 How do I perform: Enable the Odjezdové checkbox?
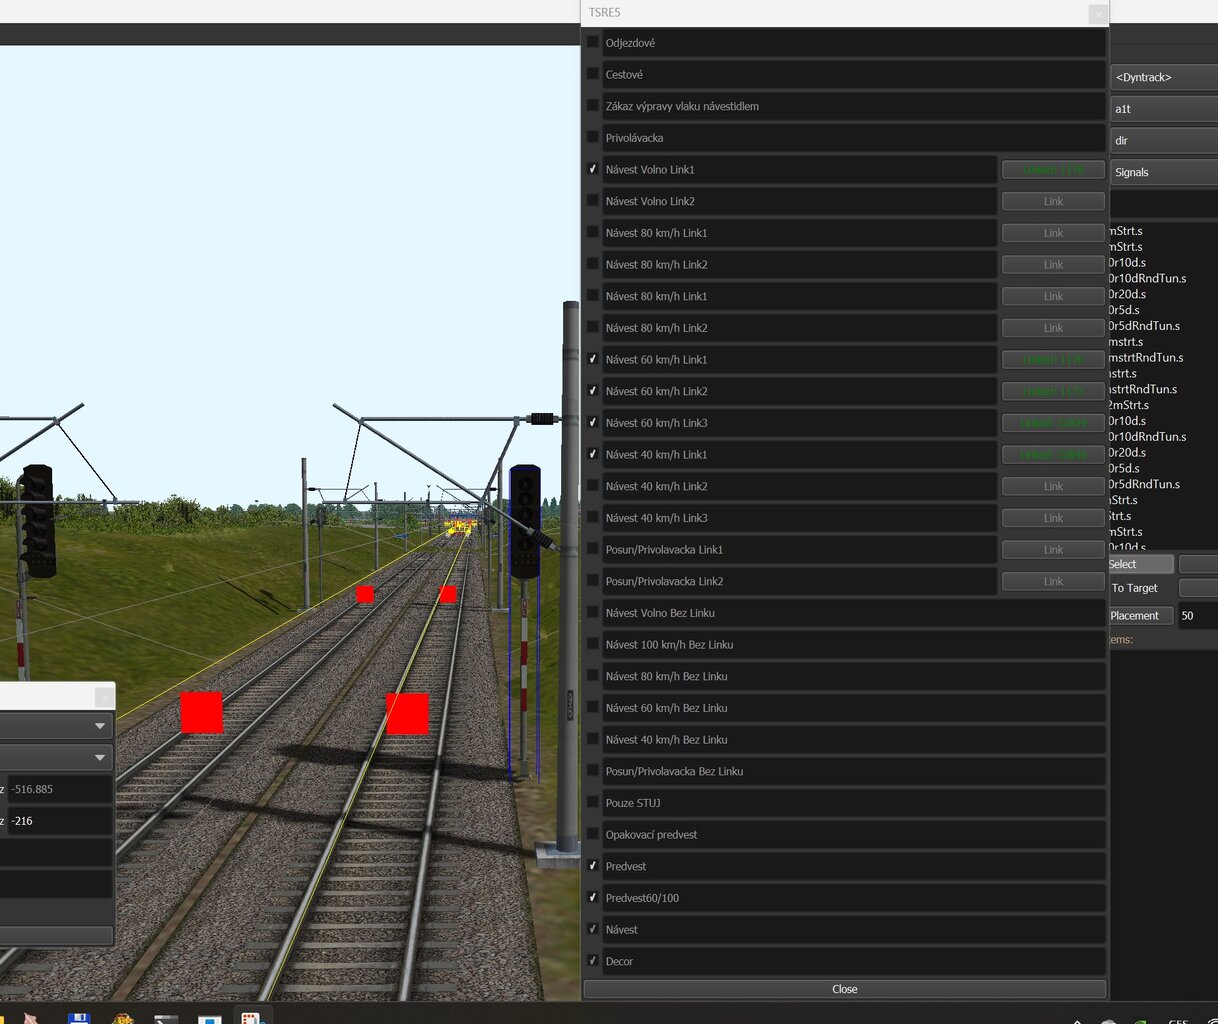593,42
